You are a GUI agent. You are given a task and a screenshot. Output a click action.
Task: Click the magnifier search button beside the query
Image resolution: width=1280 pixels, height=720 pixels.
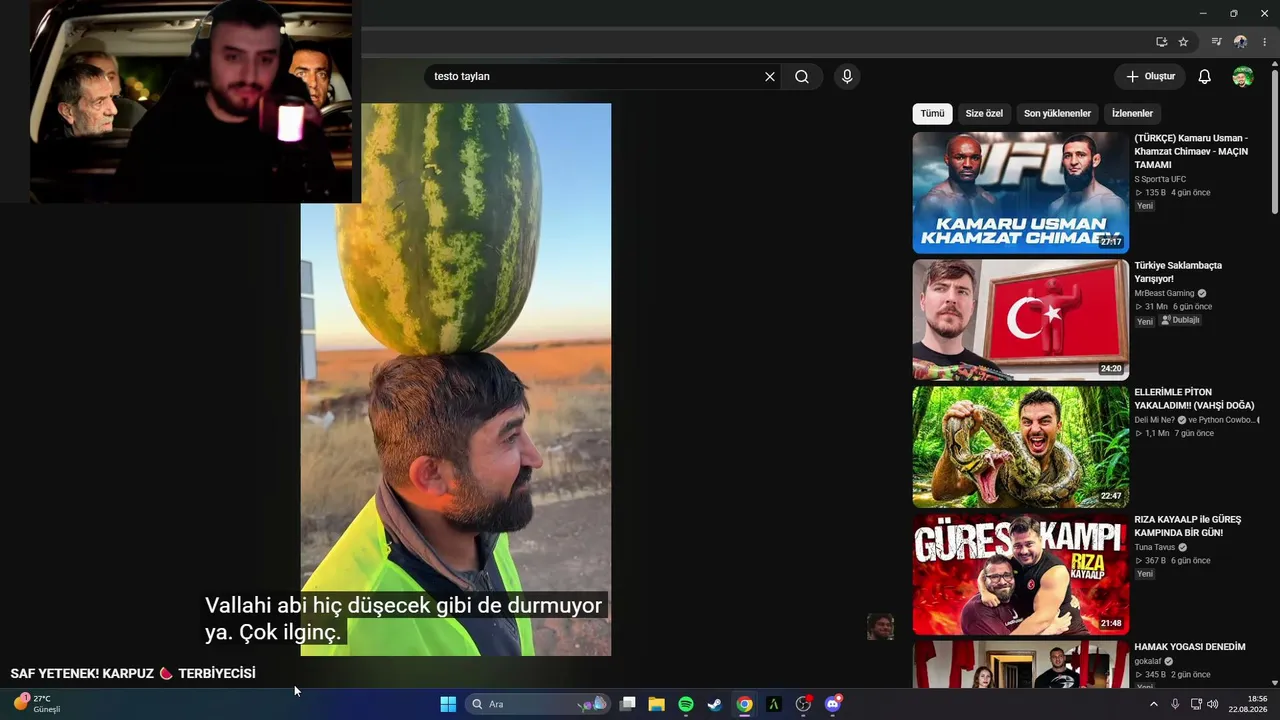tap(802, 77)
